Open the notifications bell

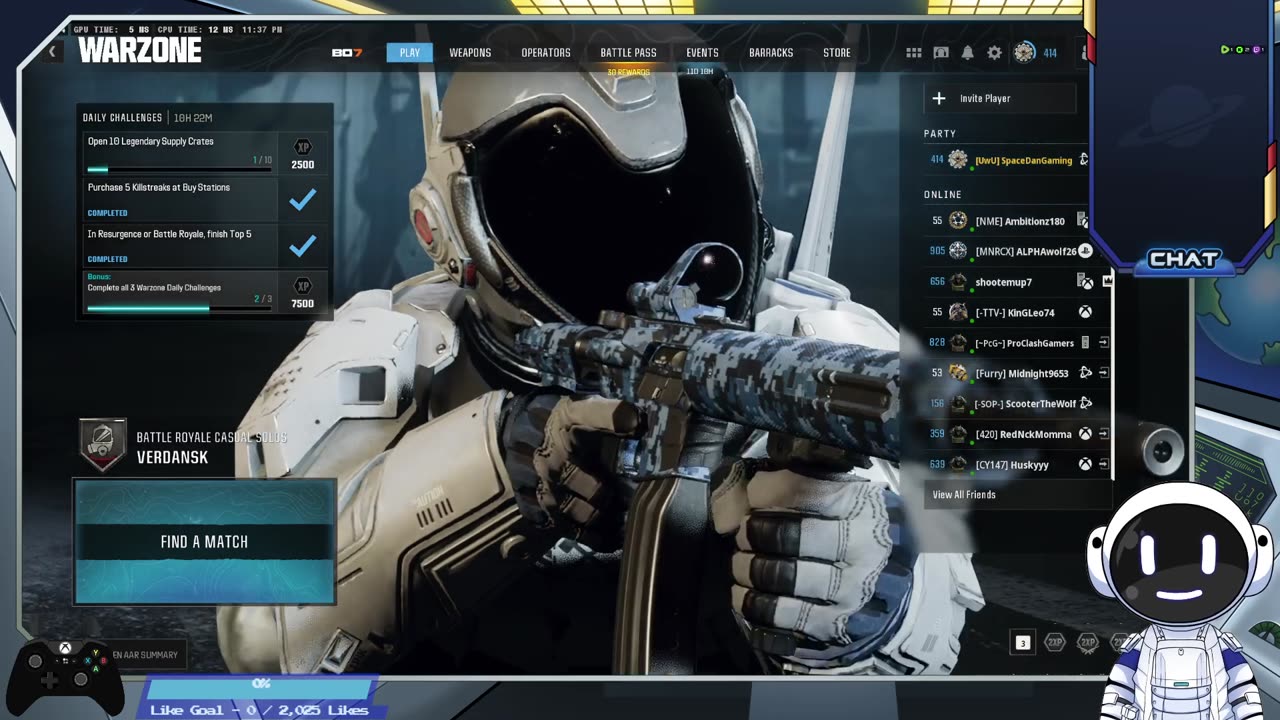967,53
